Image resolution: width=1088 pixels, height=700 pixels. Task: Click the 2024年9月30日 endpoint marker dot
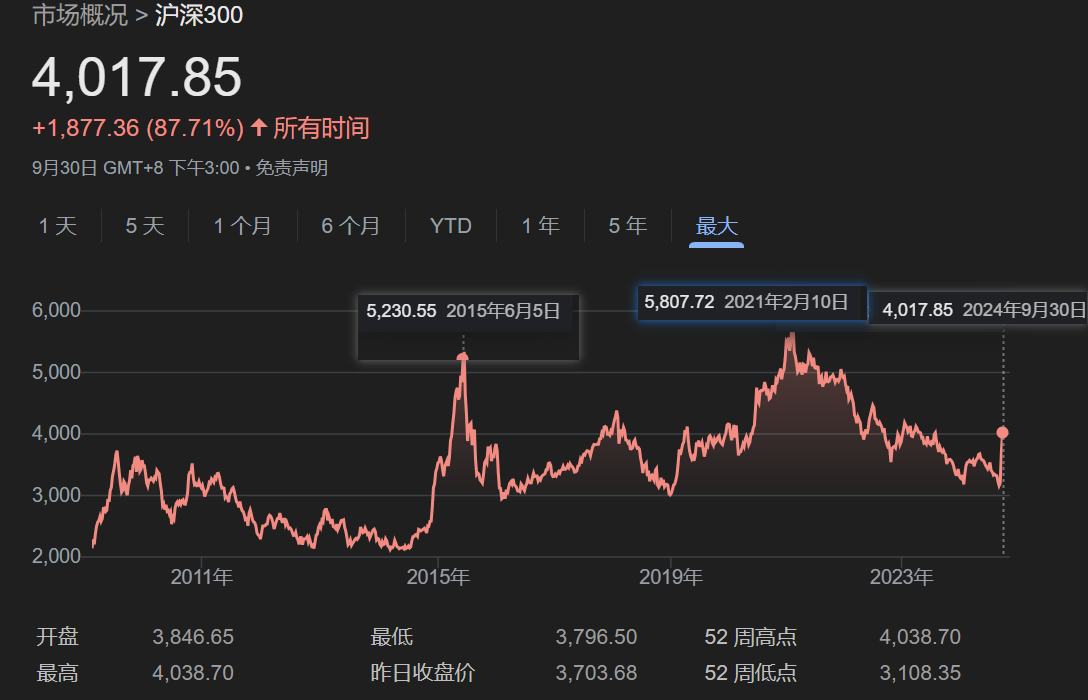coord(1003,433)
